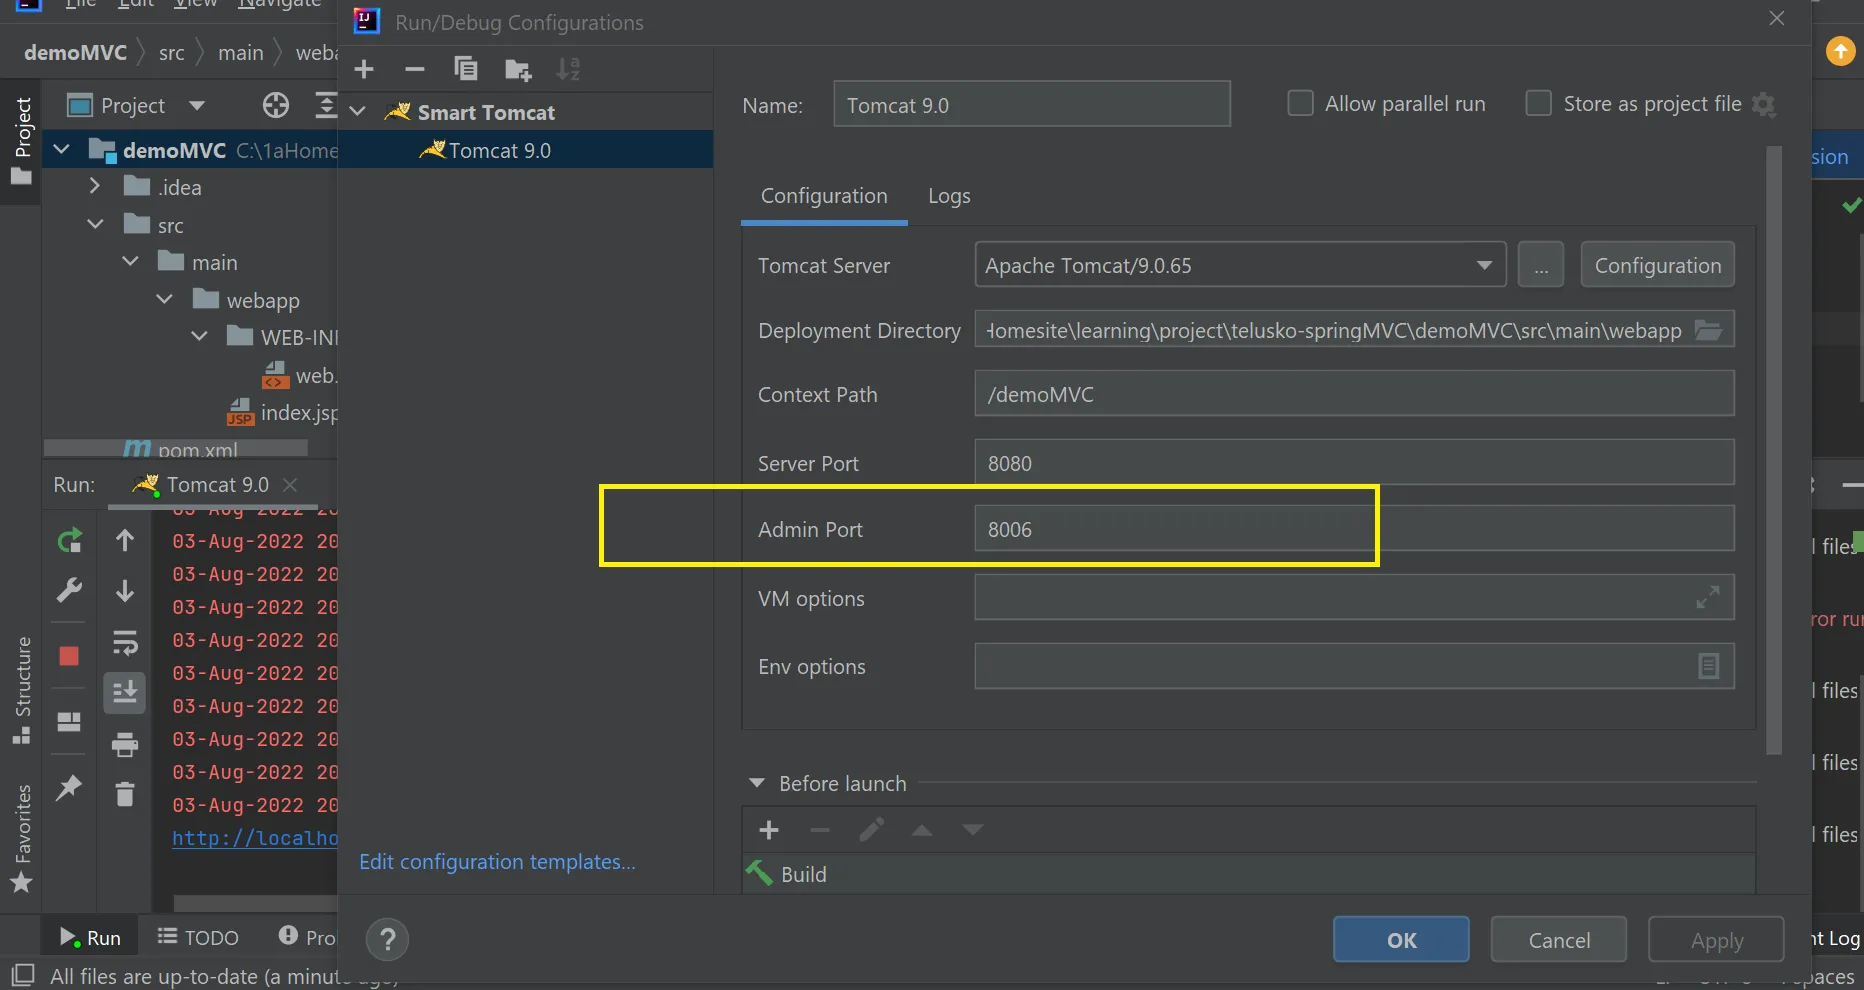Stop the running Tomcat process
1864x990 pixels.
click(69, 656)
